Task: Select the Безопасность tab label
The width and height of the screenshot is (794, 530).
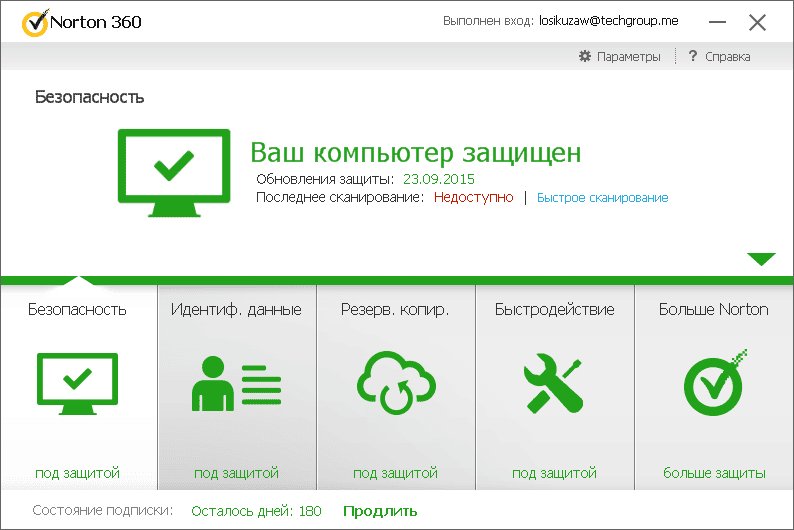Action: [77, 309]
